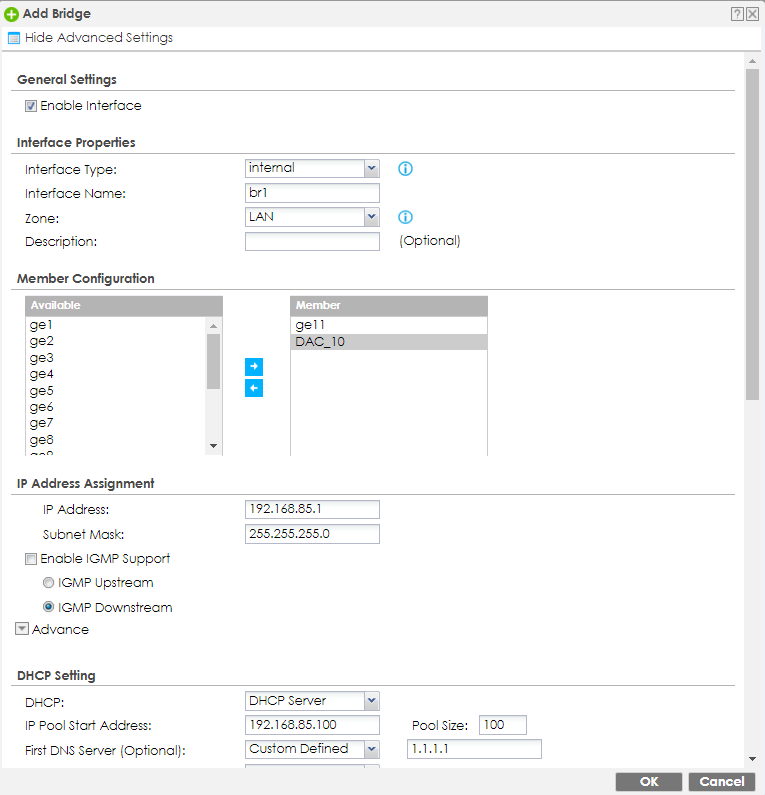Toggle the Enable Interface checkbox
Viewport: 765px width, 795px height.
pos(31,106)
